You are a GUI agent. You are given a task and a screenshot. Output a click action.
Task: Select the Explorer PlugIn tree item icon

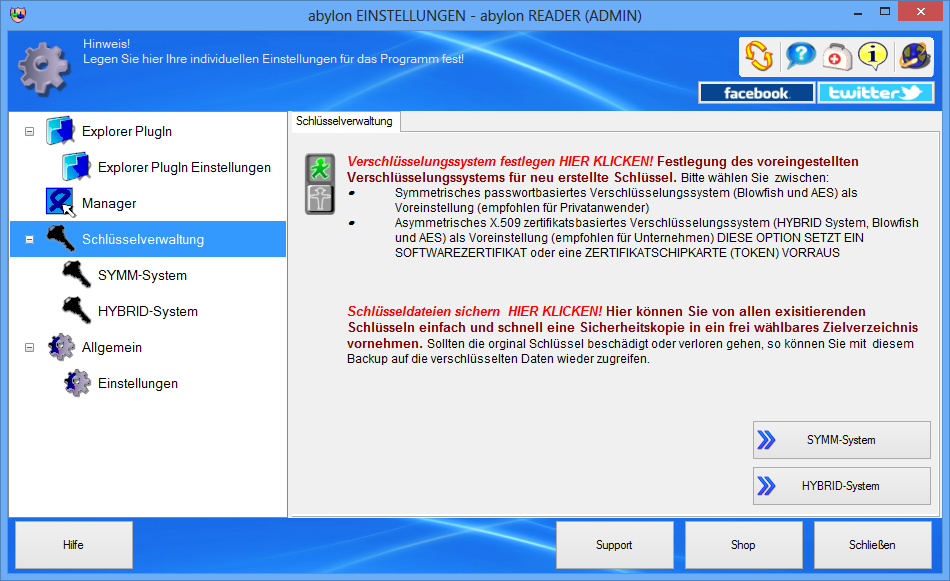[x=60, y=131]
